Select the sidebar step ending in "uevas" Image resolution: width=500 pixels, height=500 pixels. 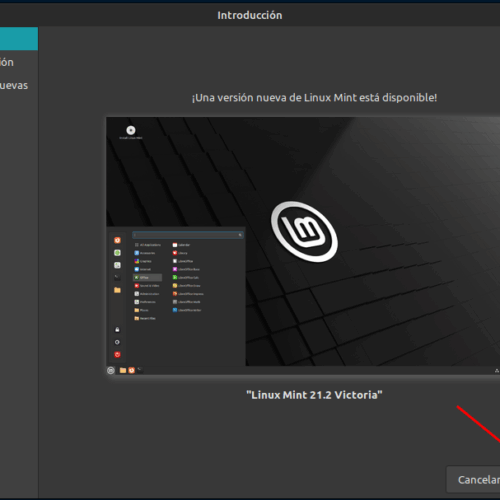19,85
